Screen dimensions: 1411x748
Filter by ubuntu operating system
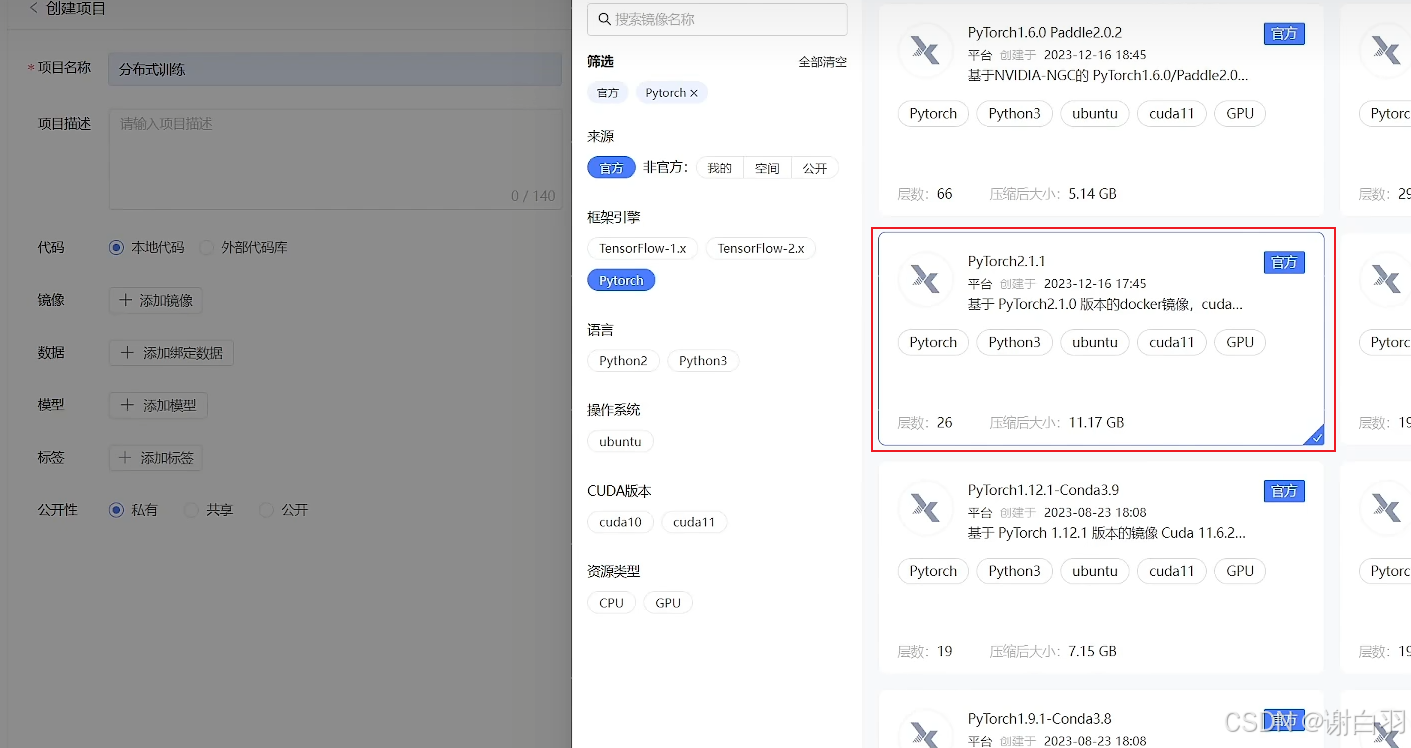(620, 442)
